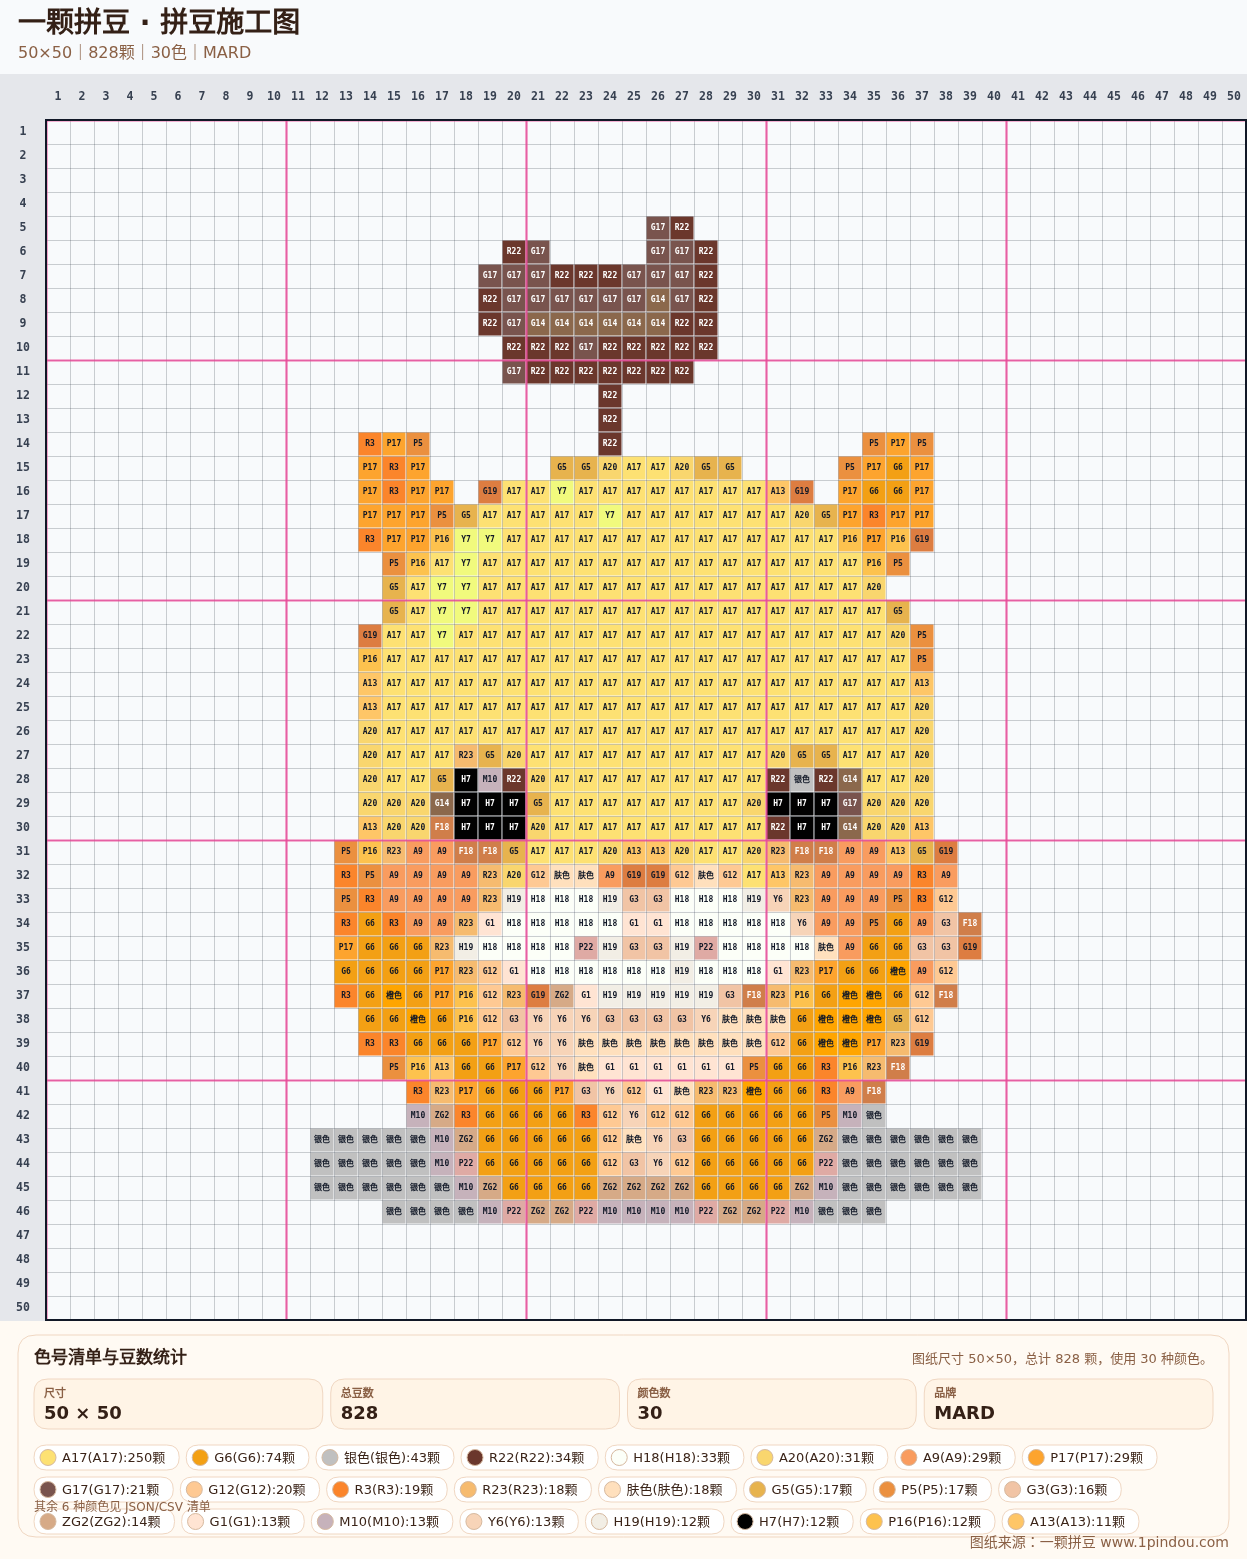The height and width of the screenshot is (1559, 1247).
Task: Select the H19(H19):12颗 legend chip
Action: click(654, 1521)
